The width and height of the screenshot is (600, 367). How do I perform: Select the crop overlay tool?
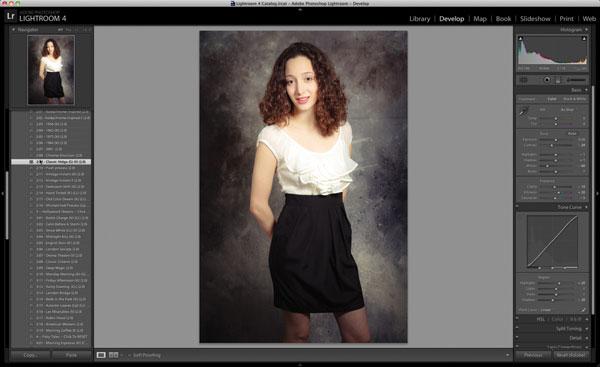coord(524,80)
